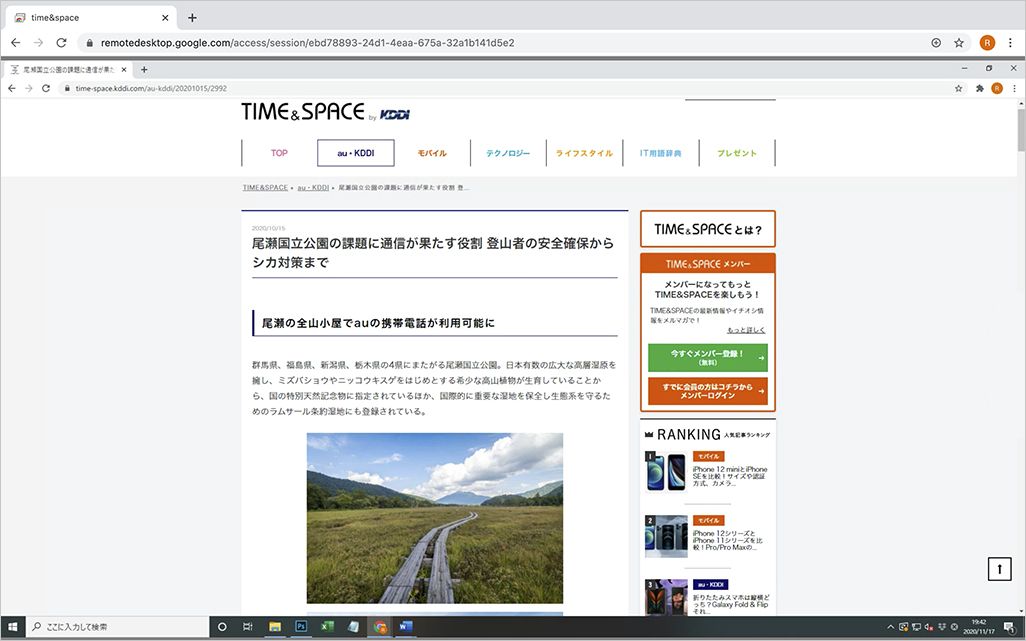Screen dimensions: 1026x641
Task: Close the time&space outer tab
Action: 165,18
